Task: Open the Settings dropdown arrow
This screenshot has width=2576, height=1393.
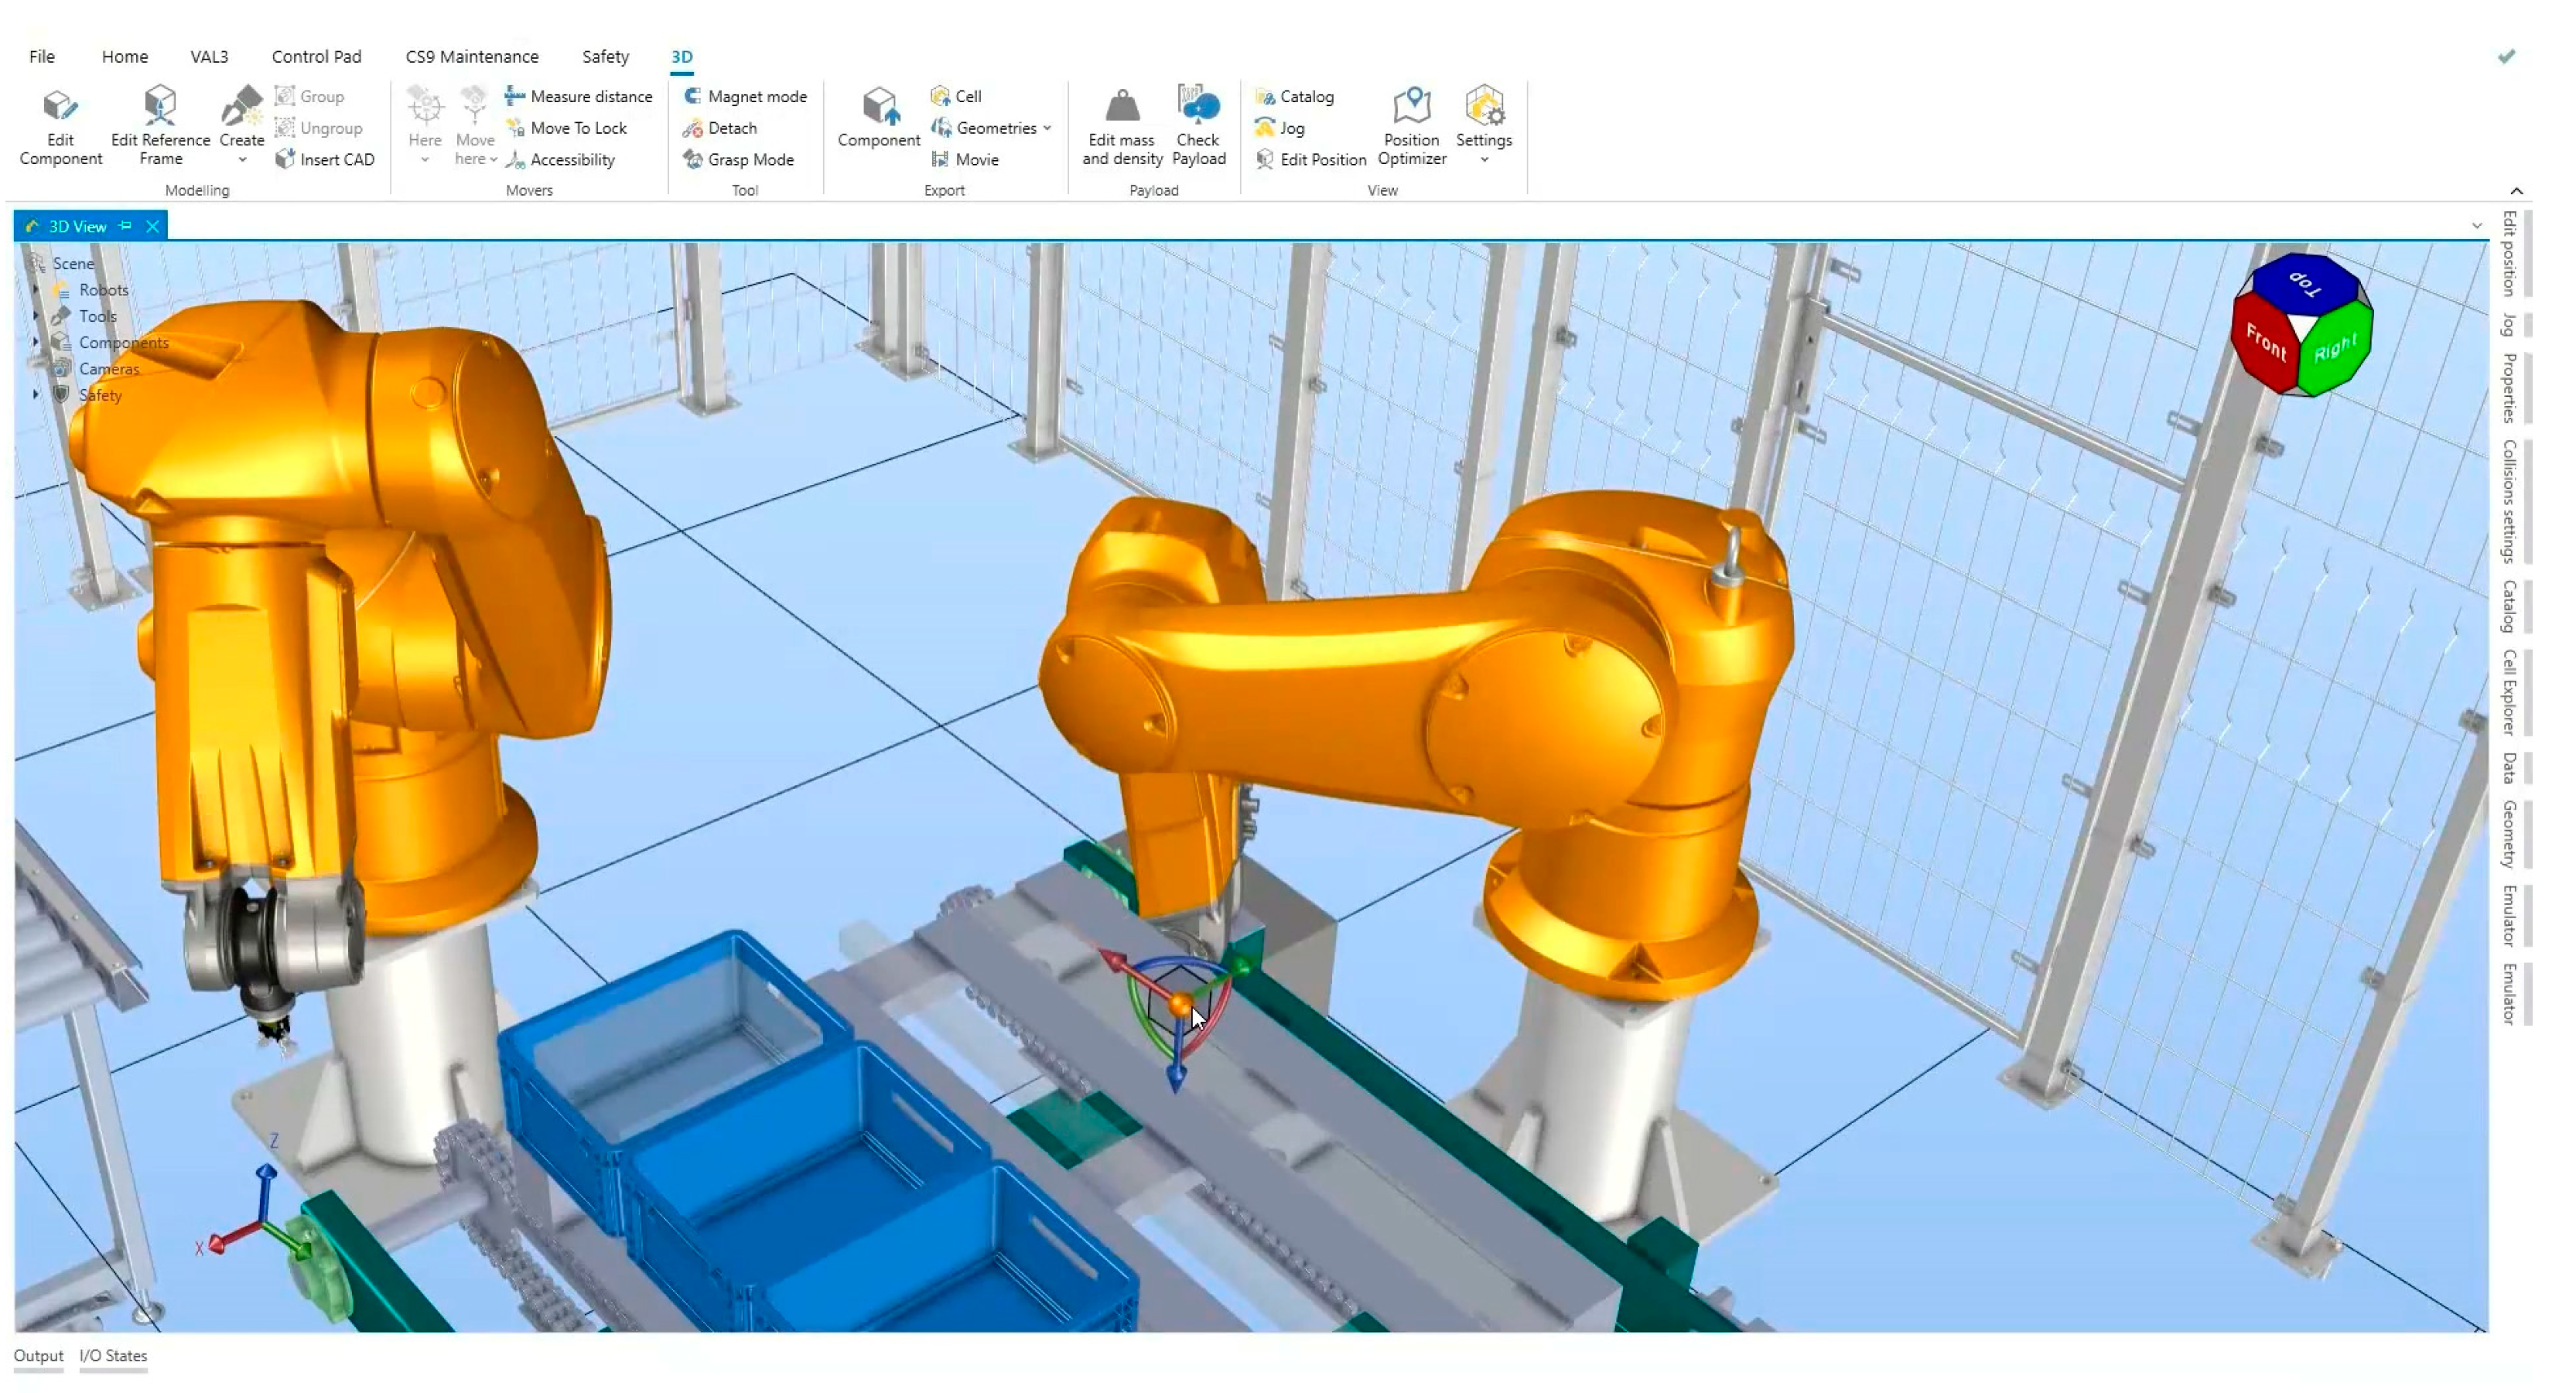Action: pos(1484,160)
